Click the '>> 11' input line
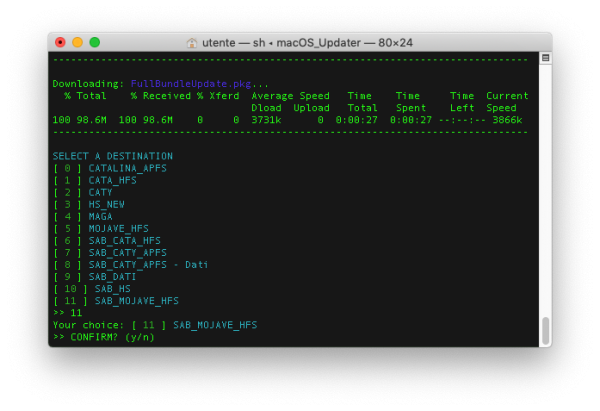Image resolution: width=600 pixels, height=411 pixels. point(68,313)
